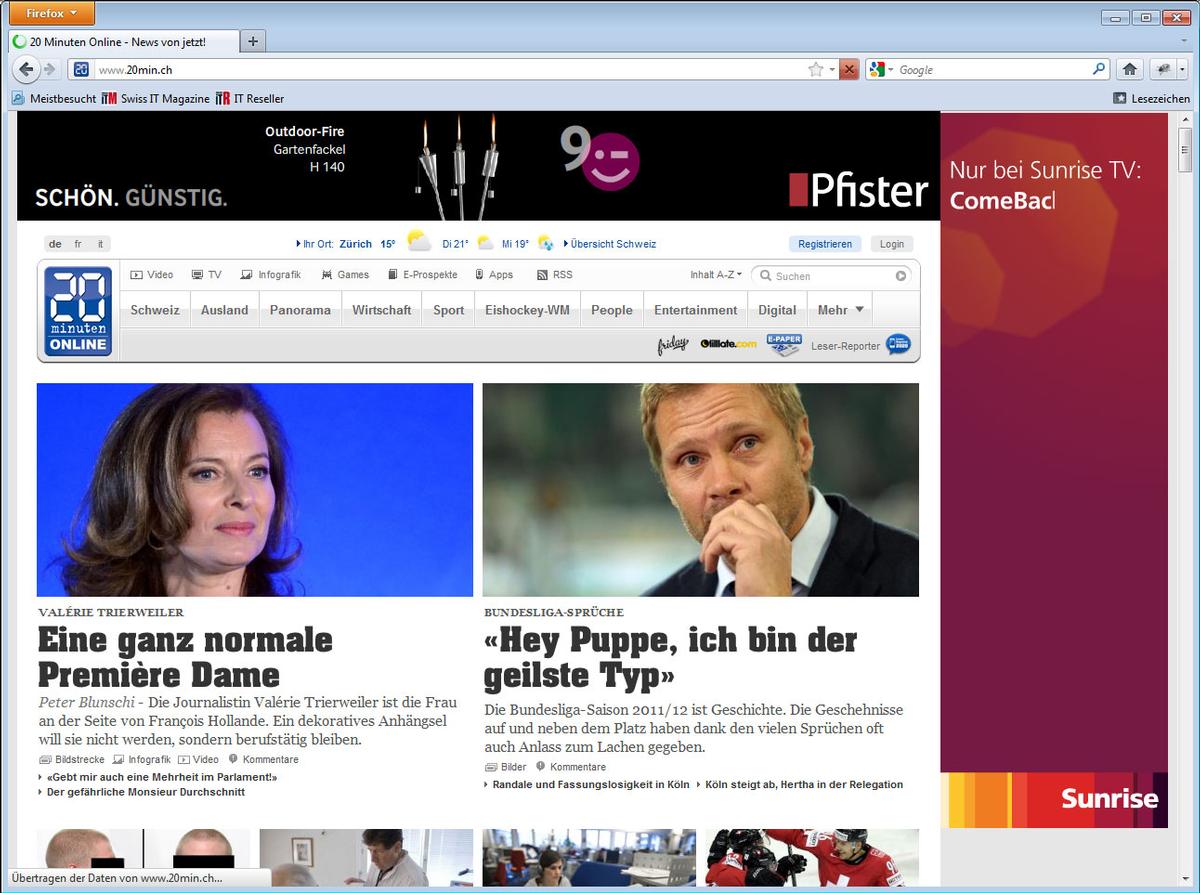Viewport: 1200px width, 893px height.
Task: Open dropdown arrow beside the add-on icon
Action: click(x=1183, y=69)
